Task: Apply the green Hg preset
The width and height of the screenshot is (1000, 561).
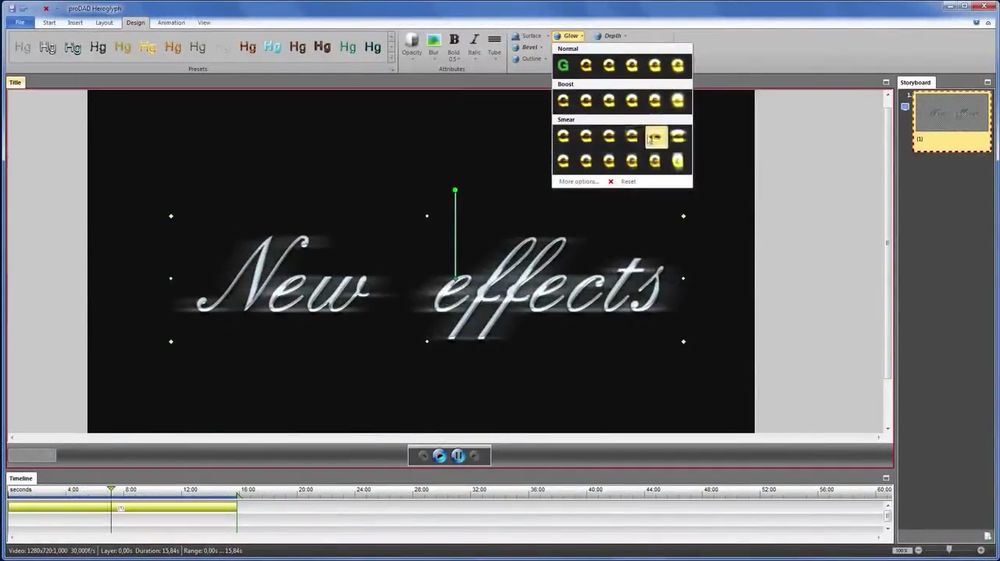Action: pos(348,47)
